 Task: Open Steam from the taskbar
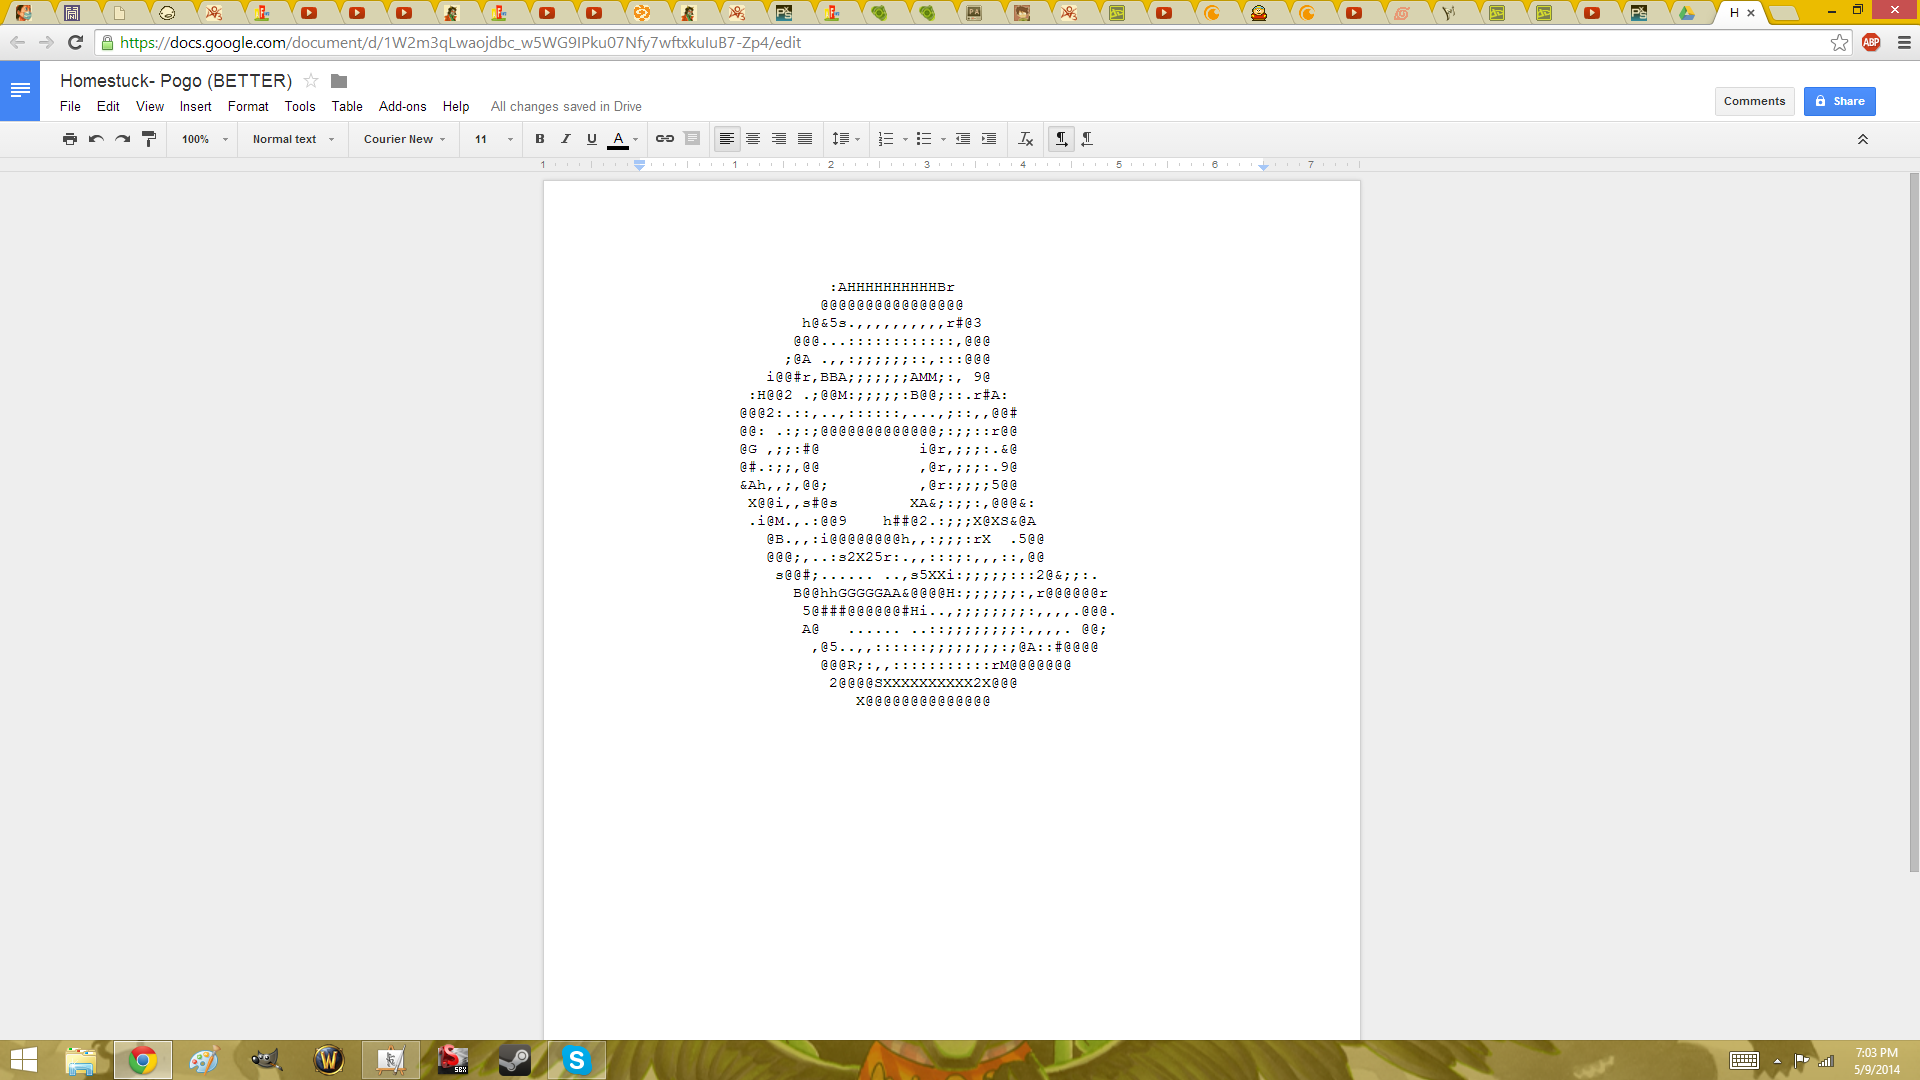(x=515, y=1060)
